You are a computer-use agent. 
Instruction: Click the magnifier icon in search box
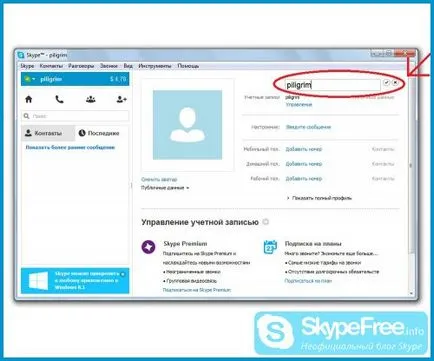26,116
